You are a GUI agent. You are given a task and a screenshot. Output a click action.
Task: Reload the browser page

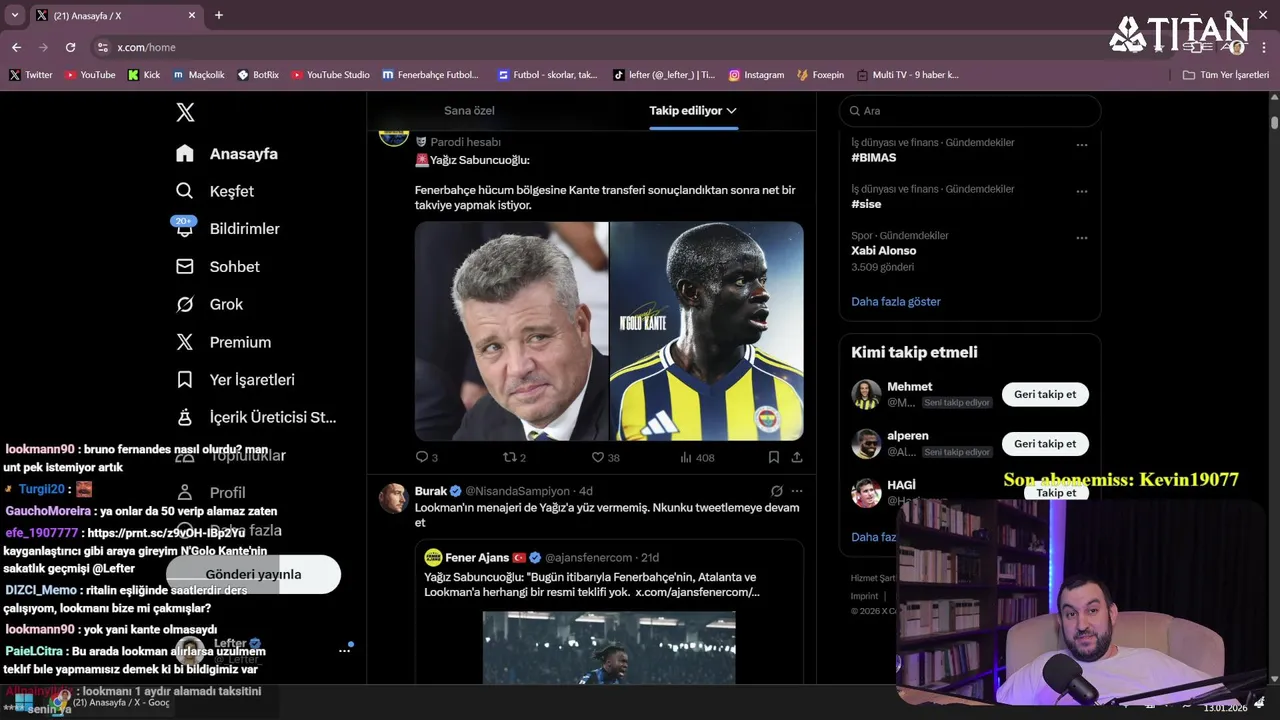click(70, 47)
